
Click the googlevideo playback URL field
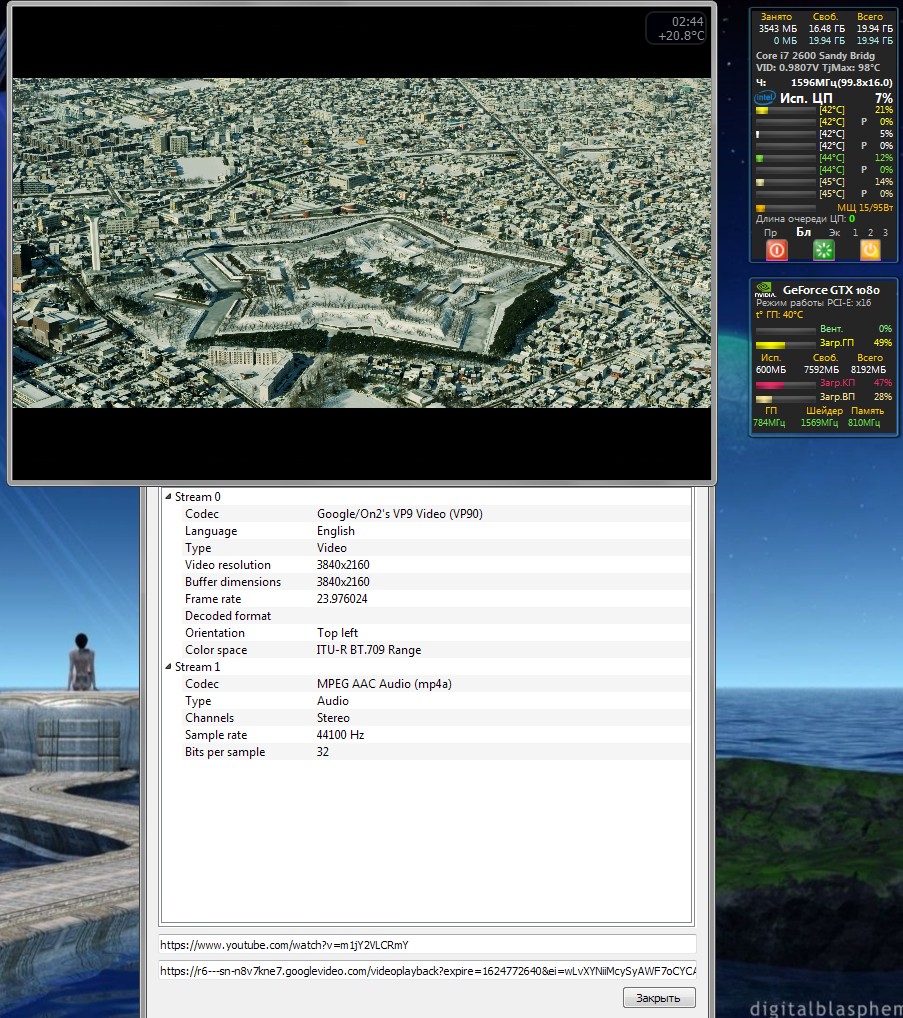coord(427,971)
